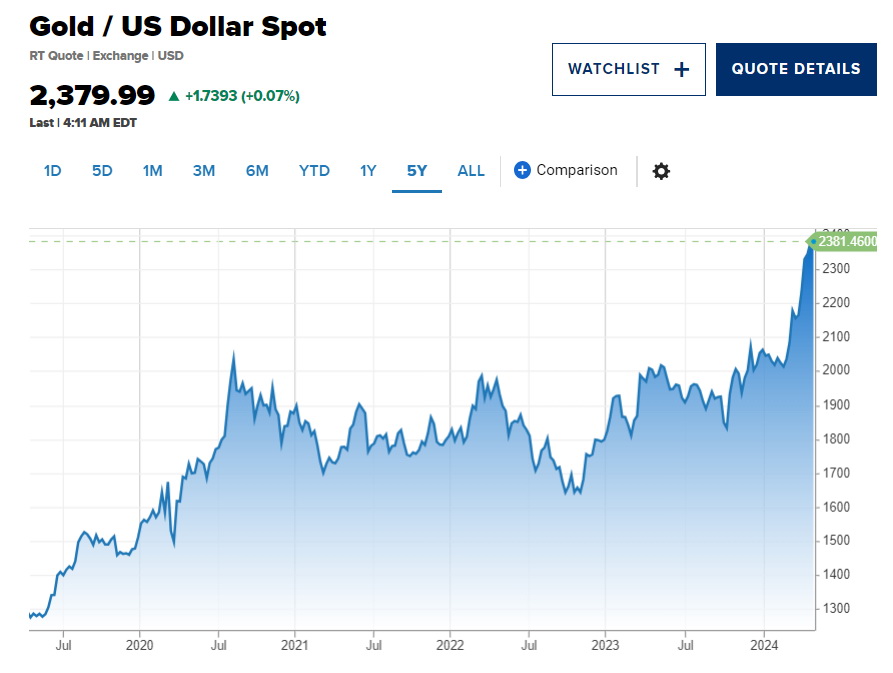Click the Gold / US Dollar Spot title

coord(178,27)
